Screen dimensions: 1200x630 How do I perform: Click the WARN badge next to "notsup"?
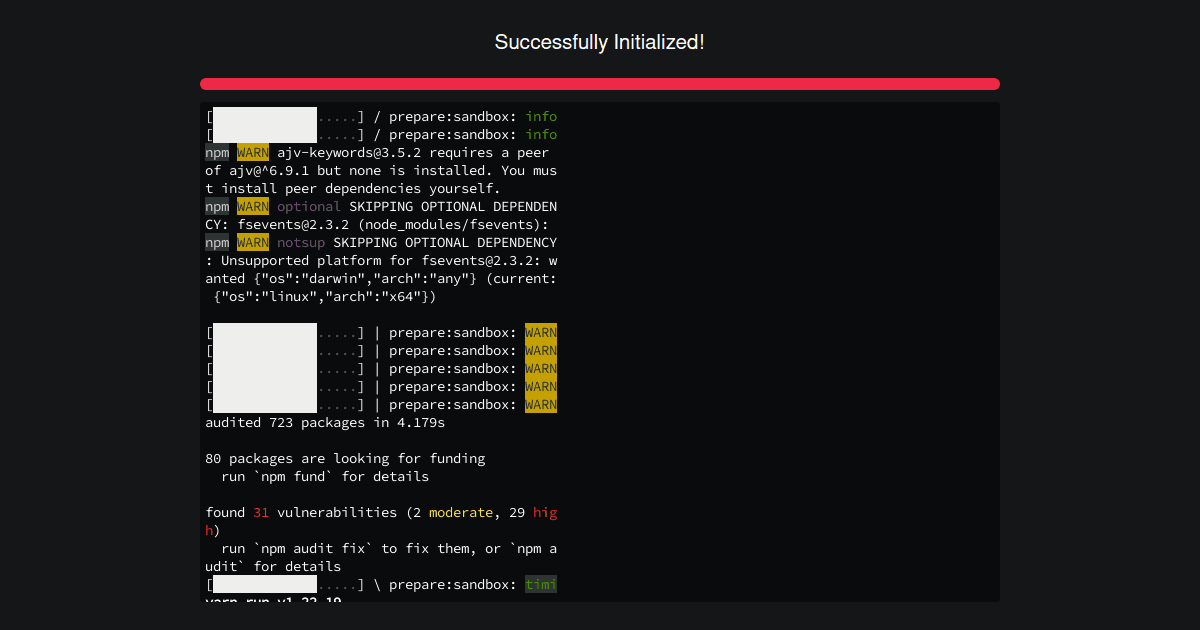tap(252, 242)
